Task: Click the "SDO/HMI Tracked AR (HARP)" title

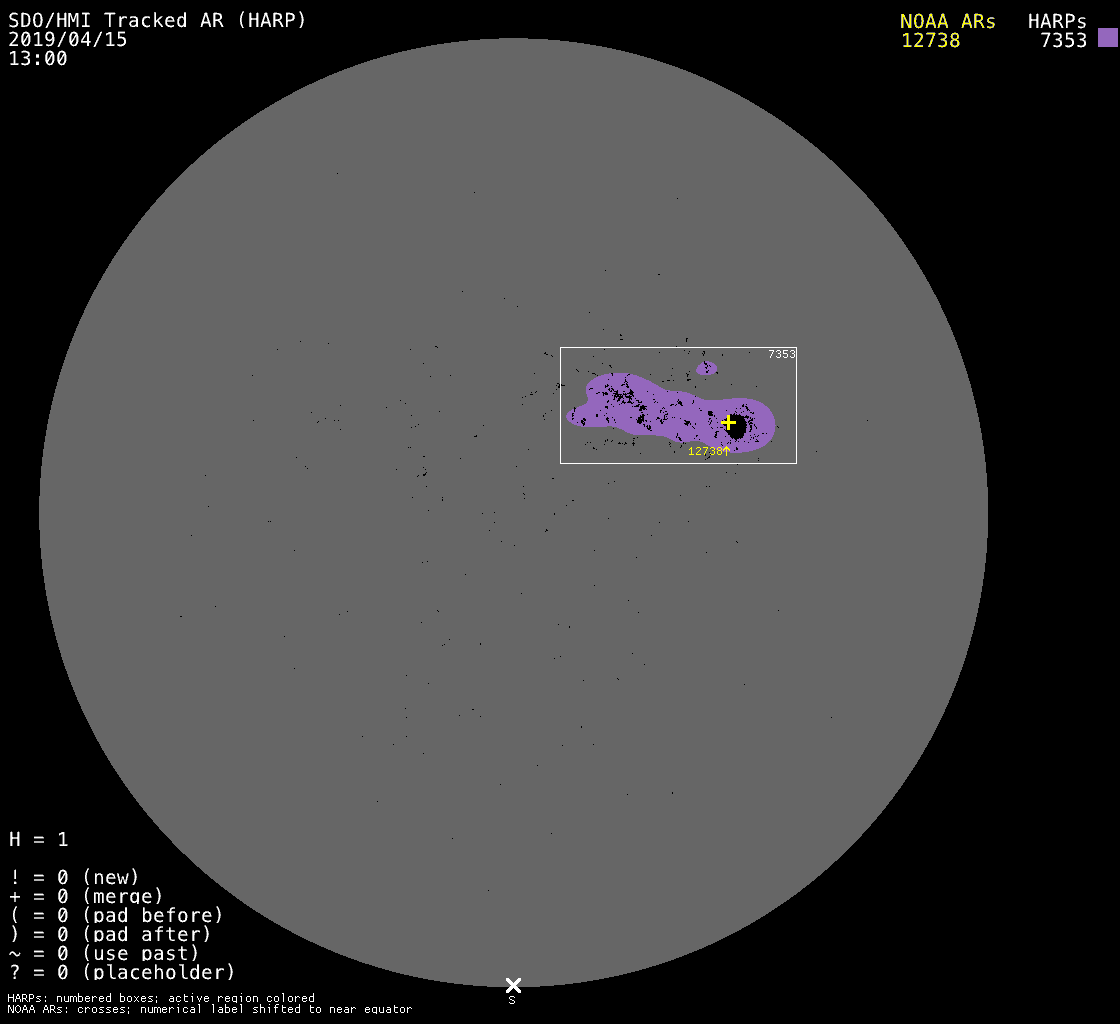Action: point(158,20)
